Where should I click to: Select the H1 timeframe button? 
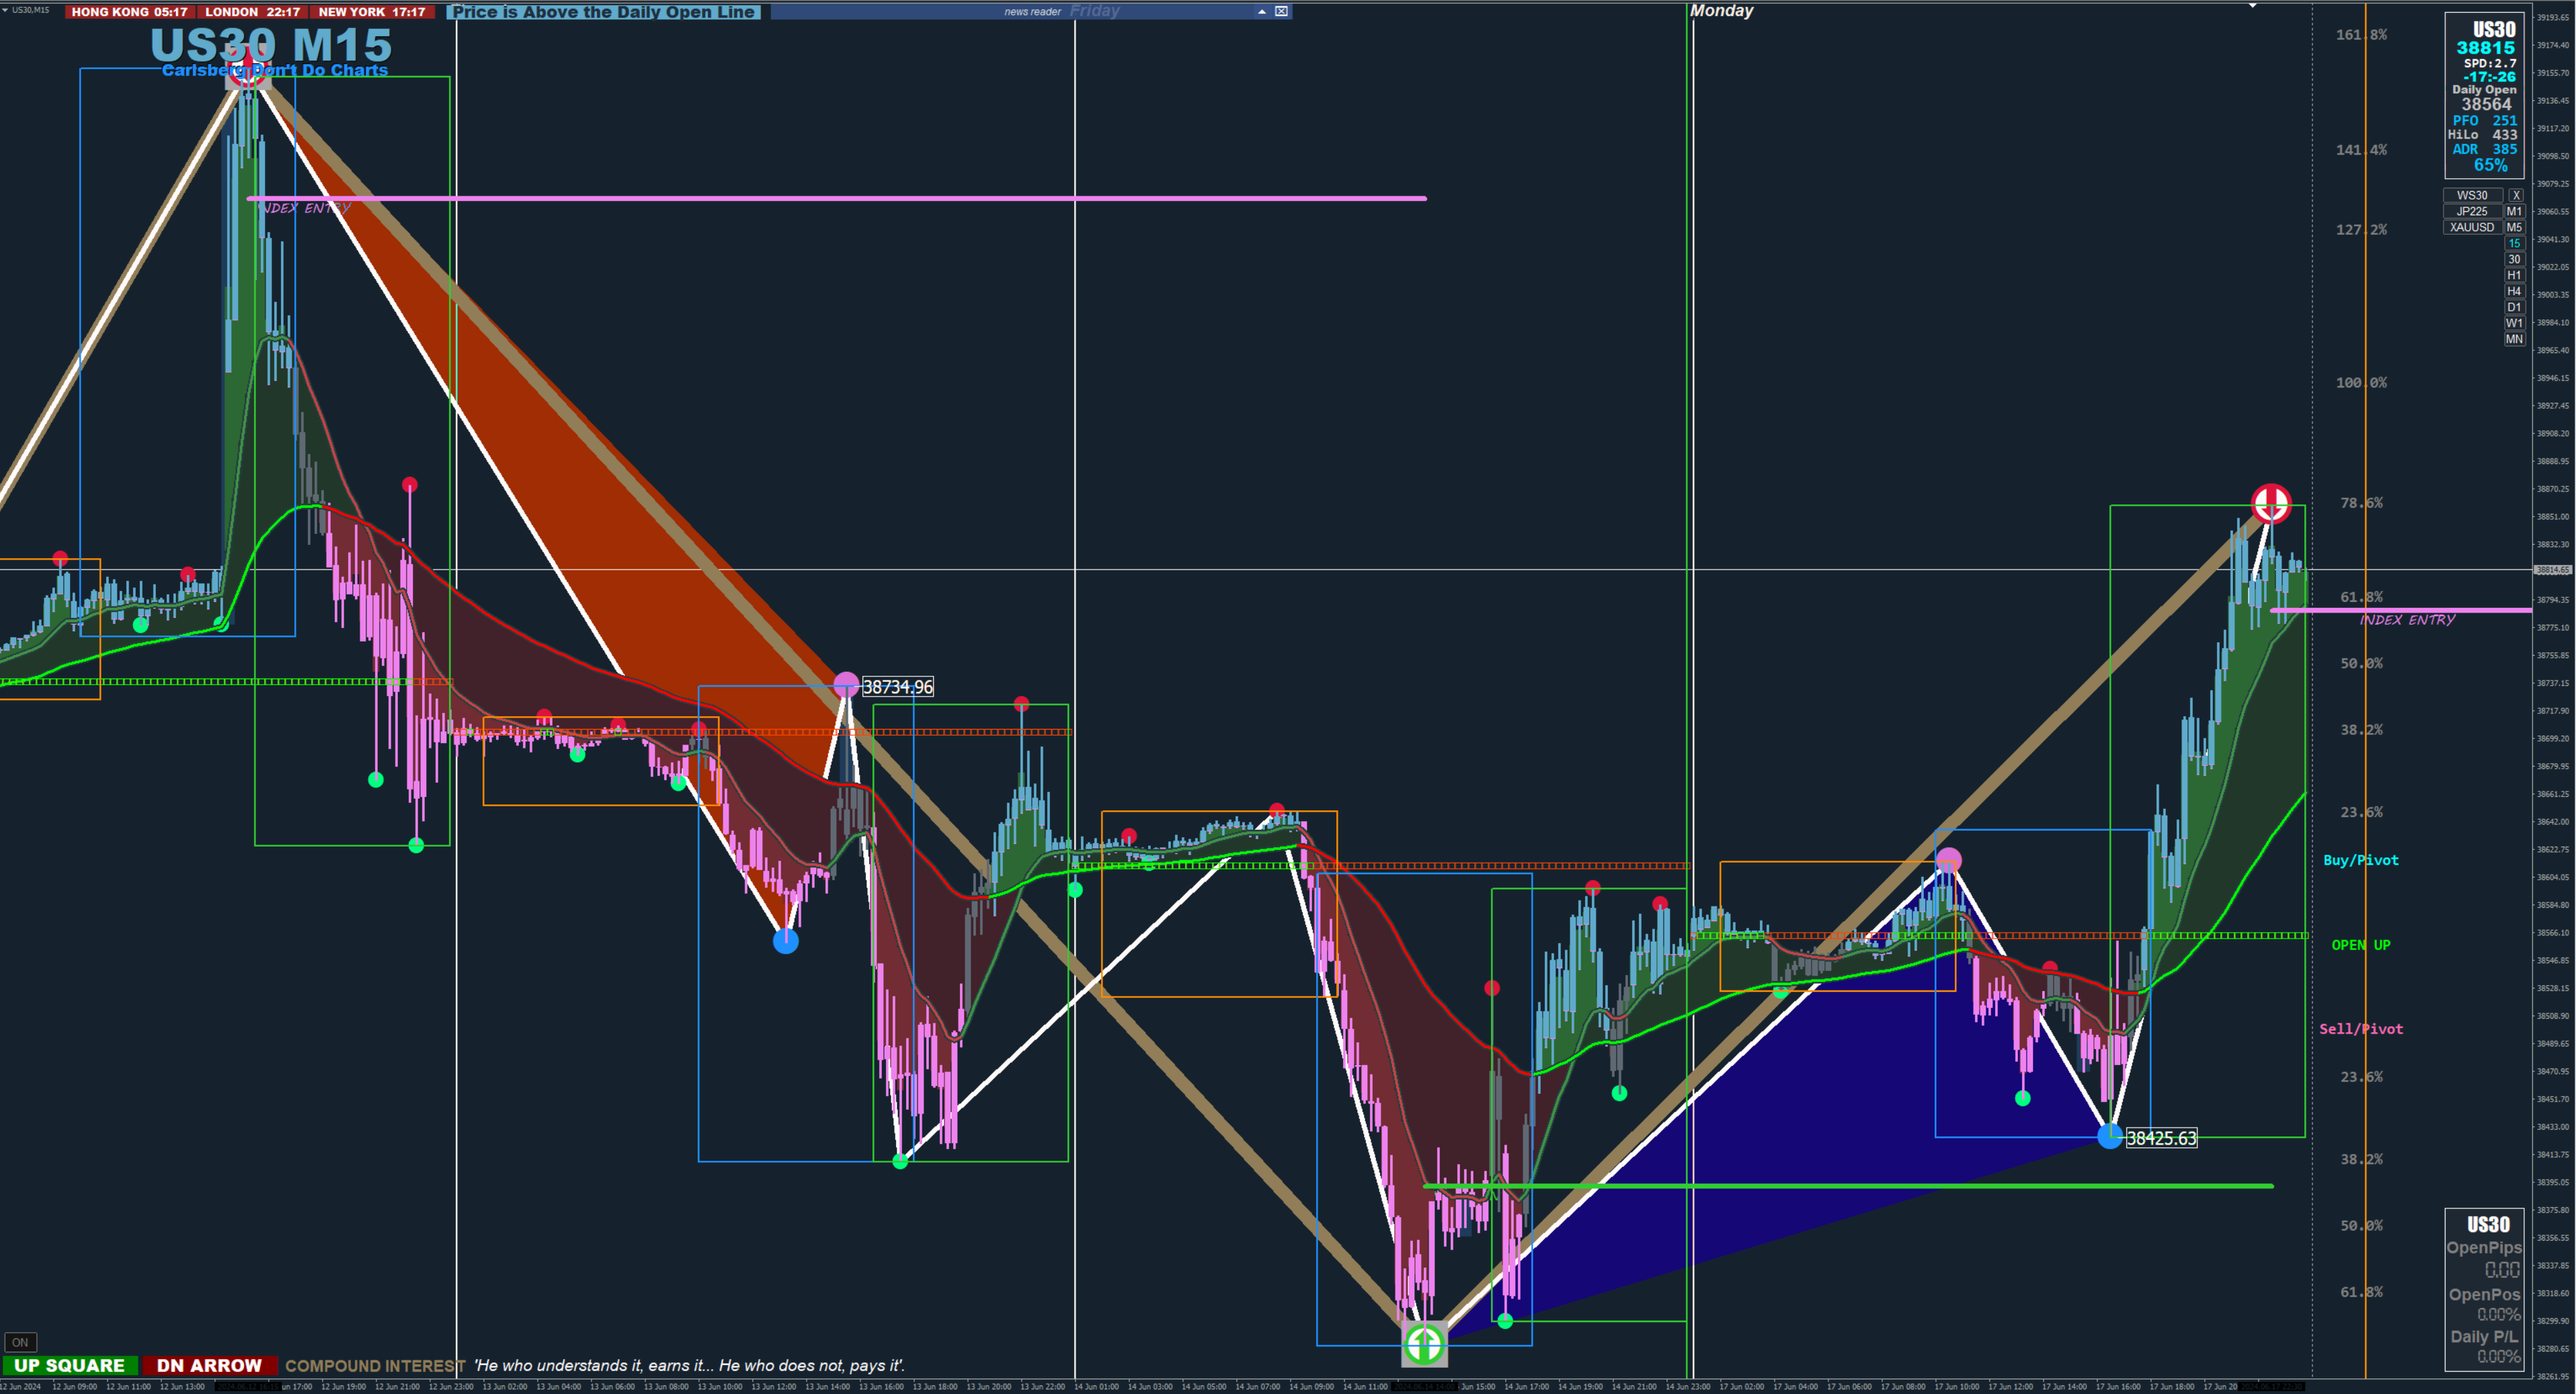2514,275
